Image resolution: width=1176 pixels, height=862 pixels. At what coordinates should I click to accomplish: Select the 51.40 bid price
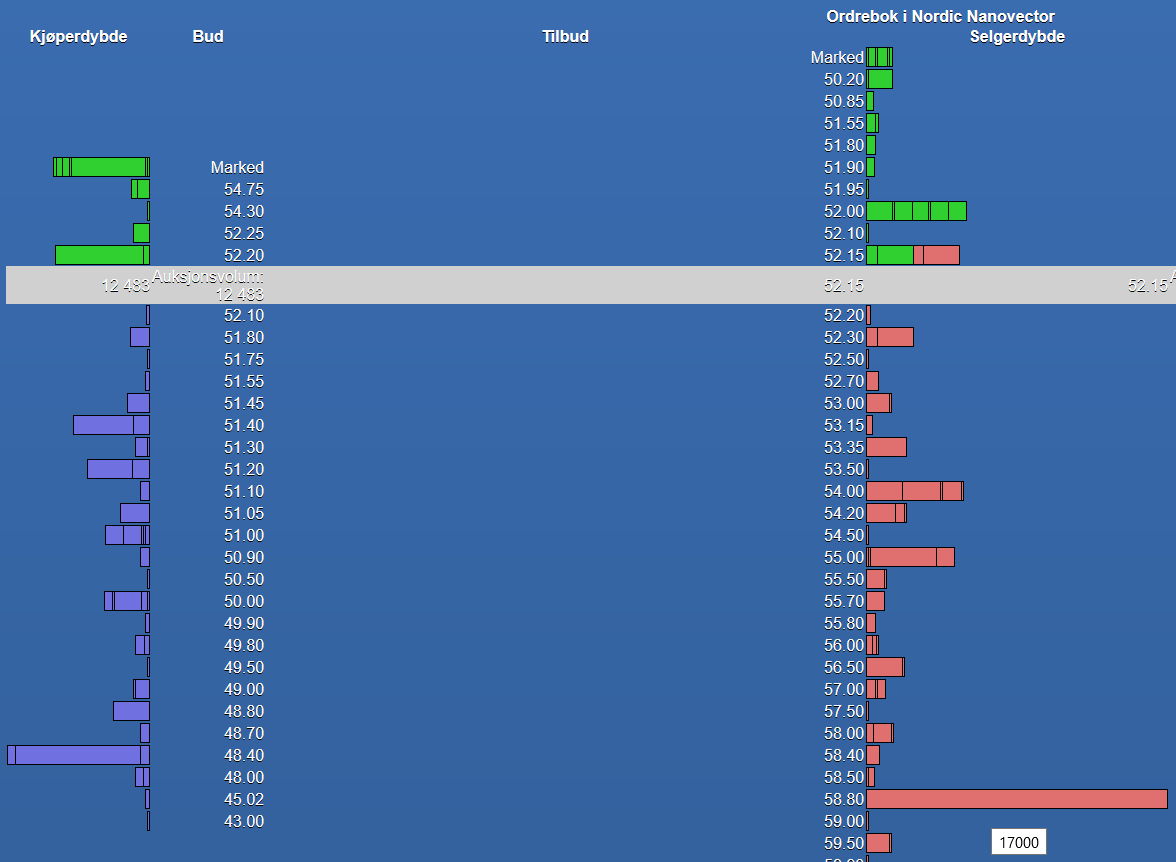pyautogui.click(x=244, y=425)
